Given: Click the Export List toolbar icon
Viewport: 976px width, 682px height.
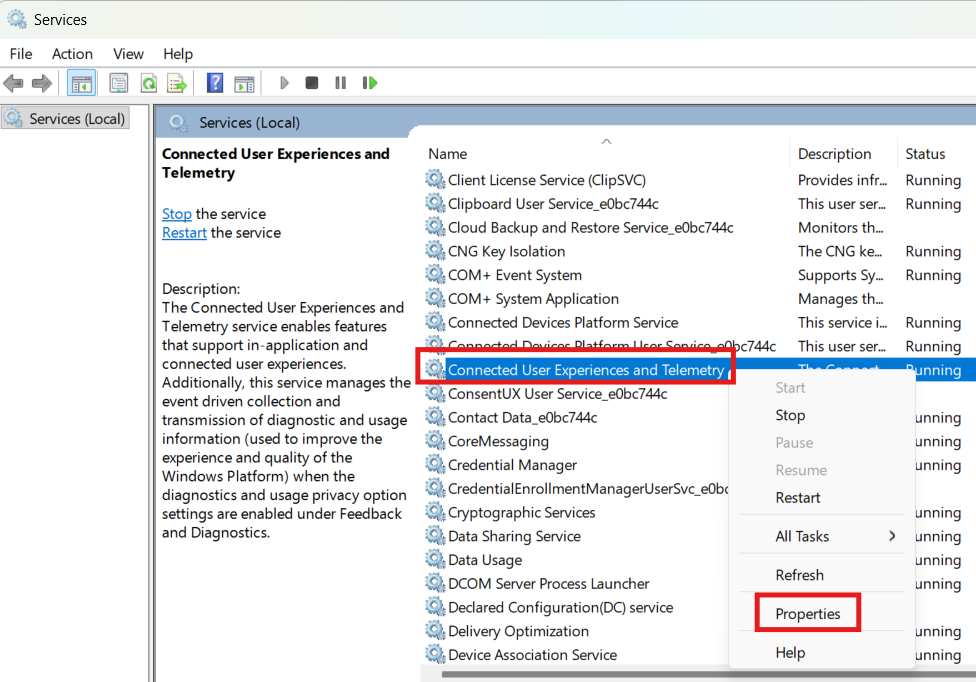Looking at the screenshot, I should tap(177, 83).
